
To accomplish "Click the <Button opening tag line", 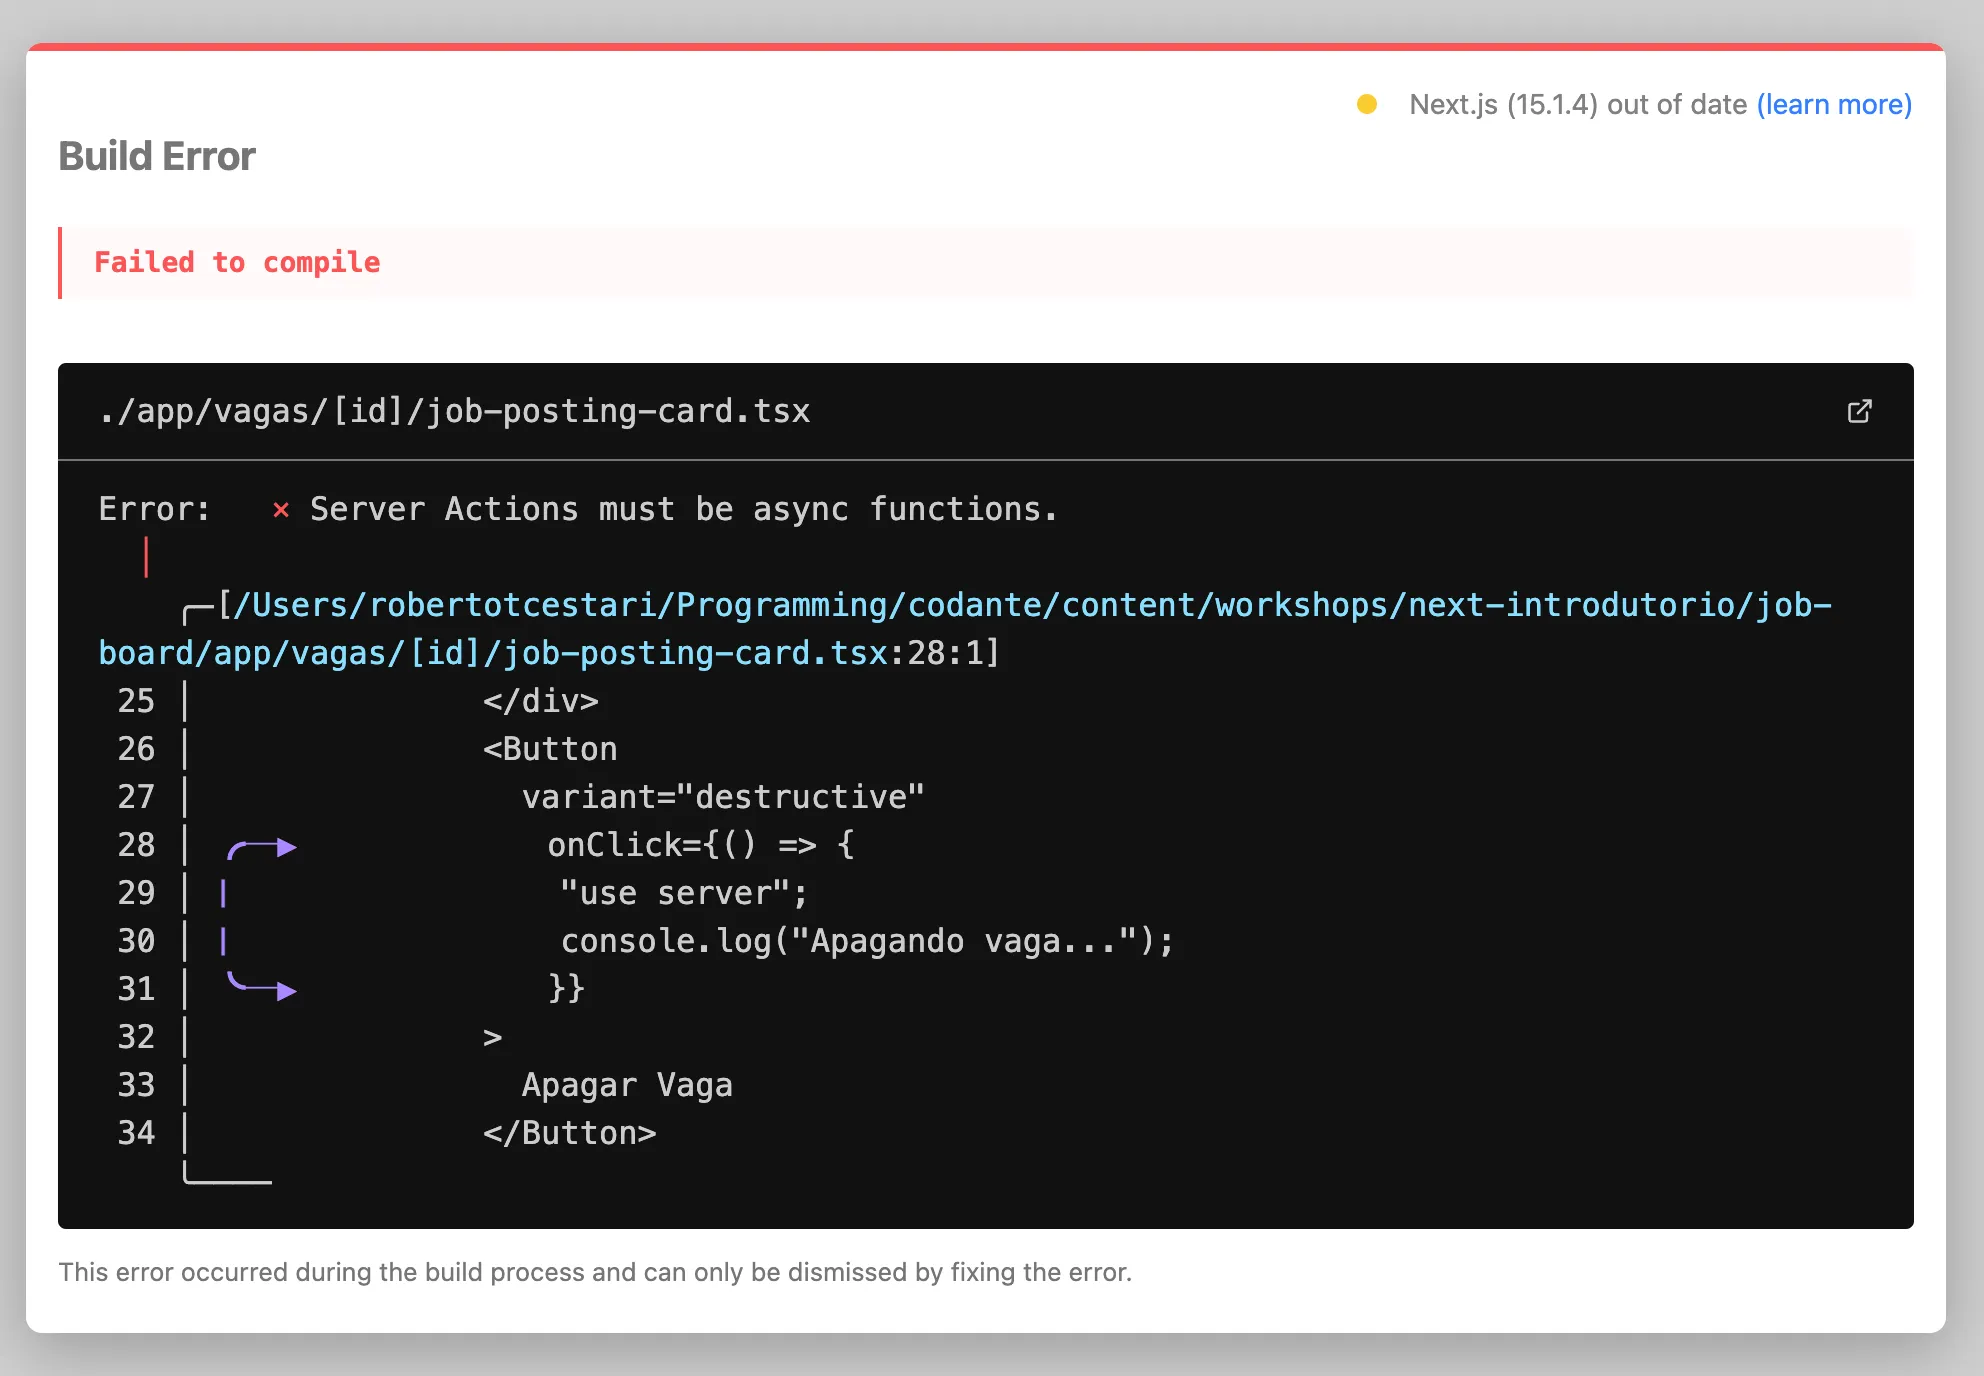I will point(550,749).
